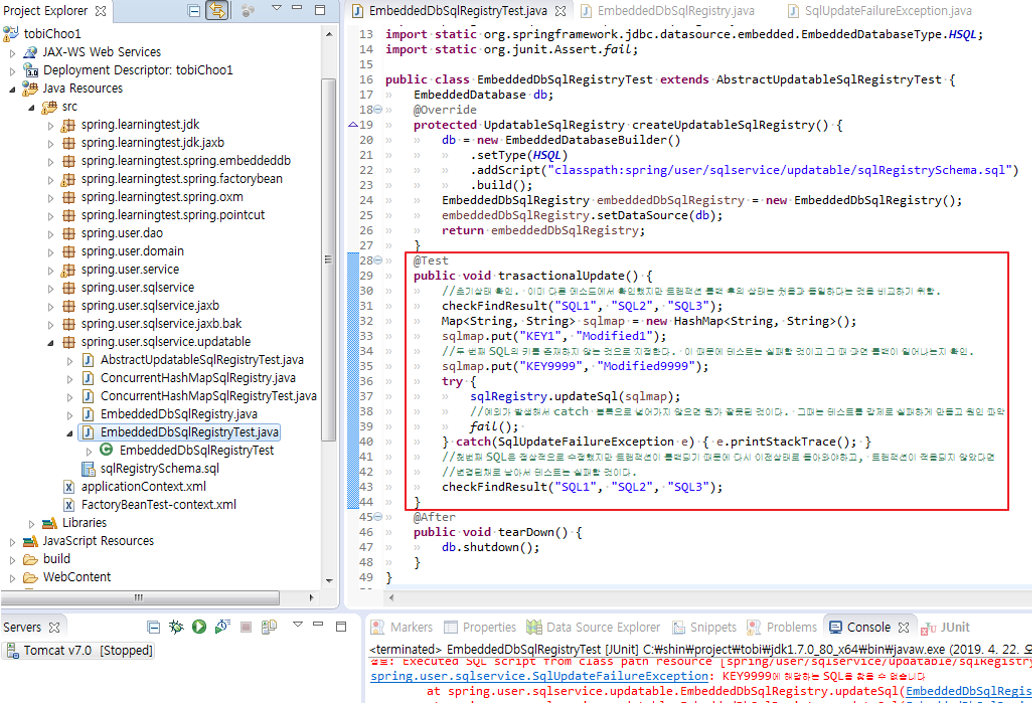Expand the Libraries node
The image size is (1032, 703).
[x=31, y=523]
